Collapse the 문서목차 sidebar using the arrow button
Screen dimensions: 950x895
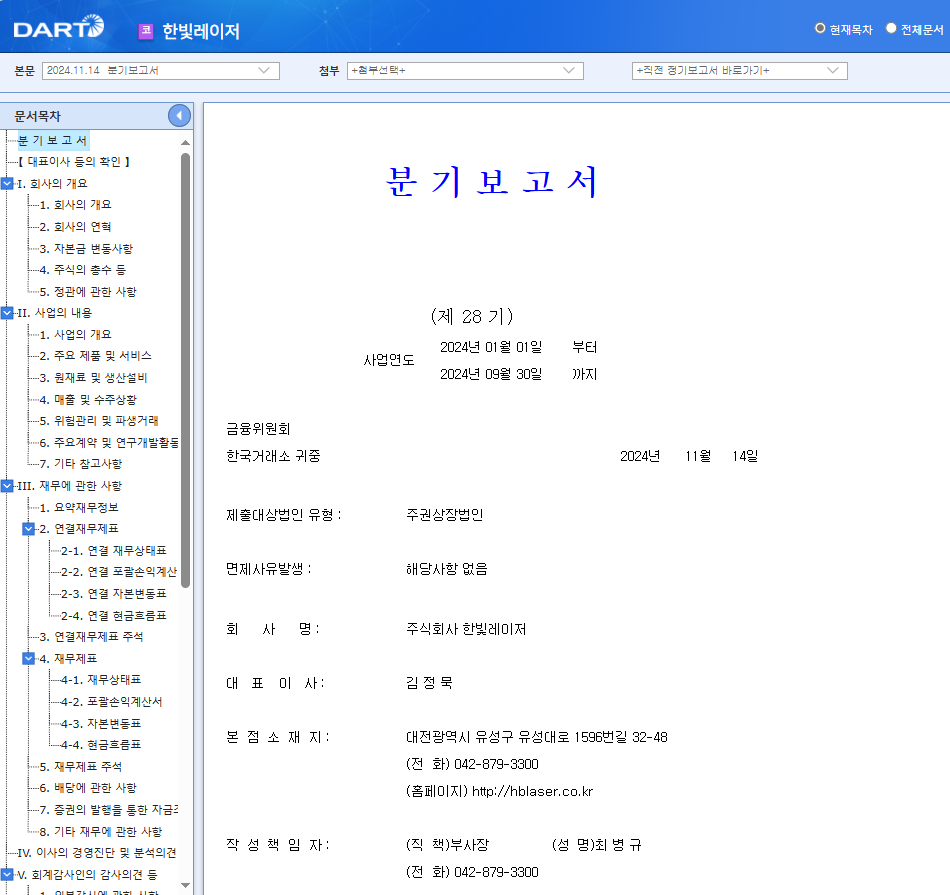click(x=179, y=114)
